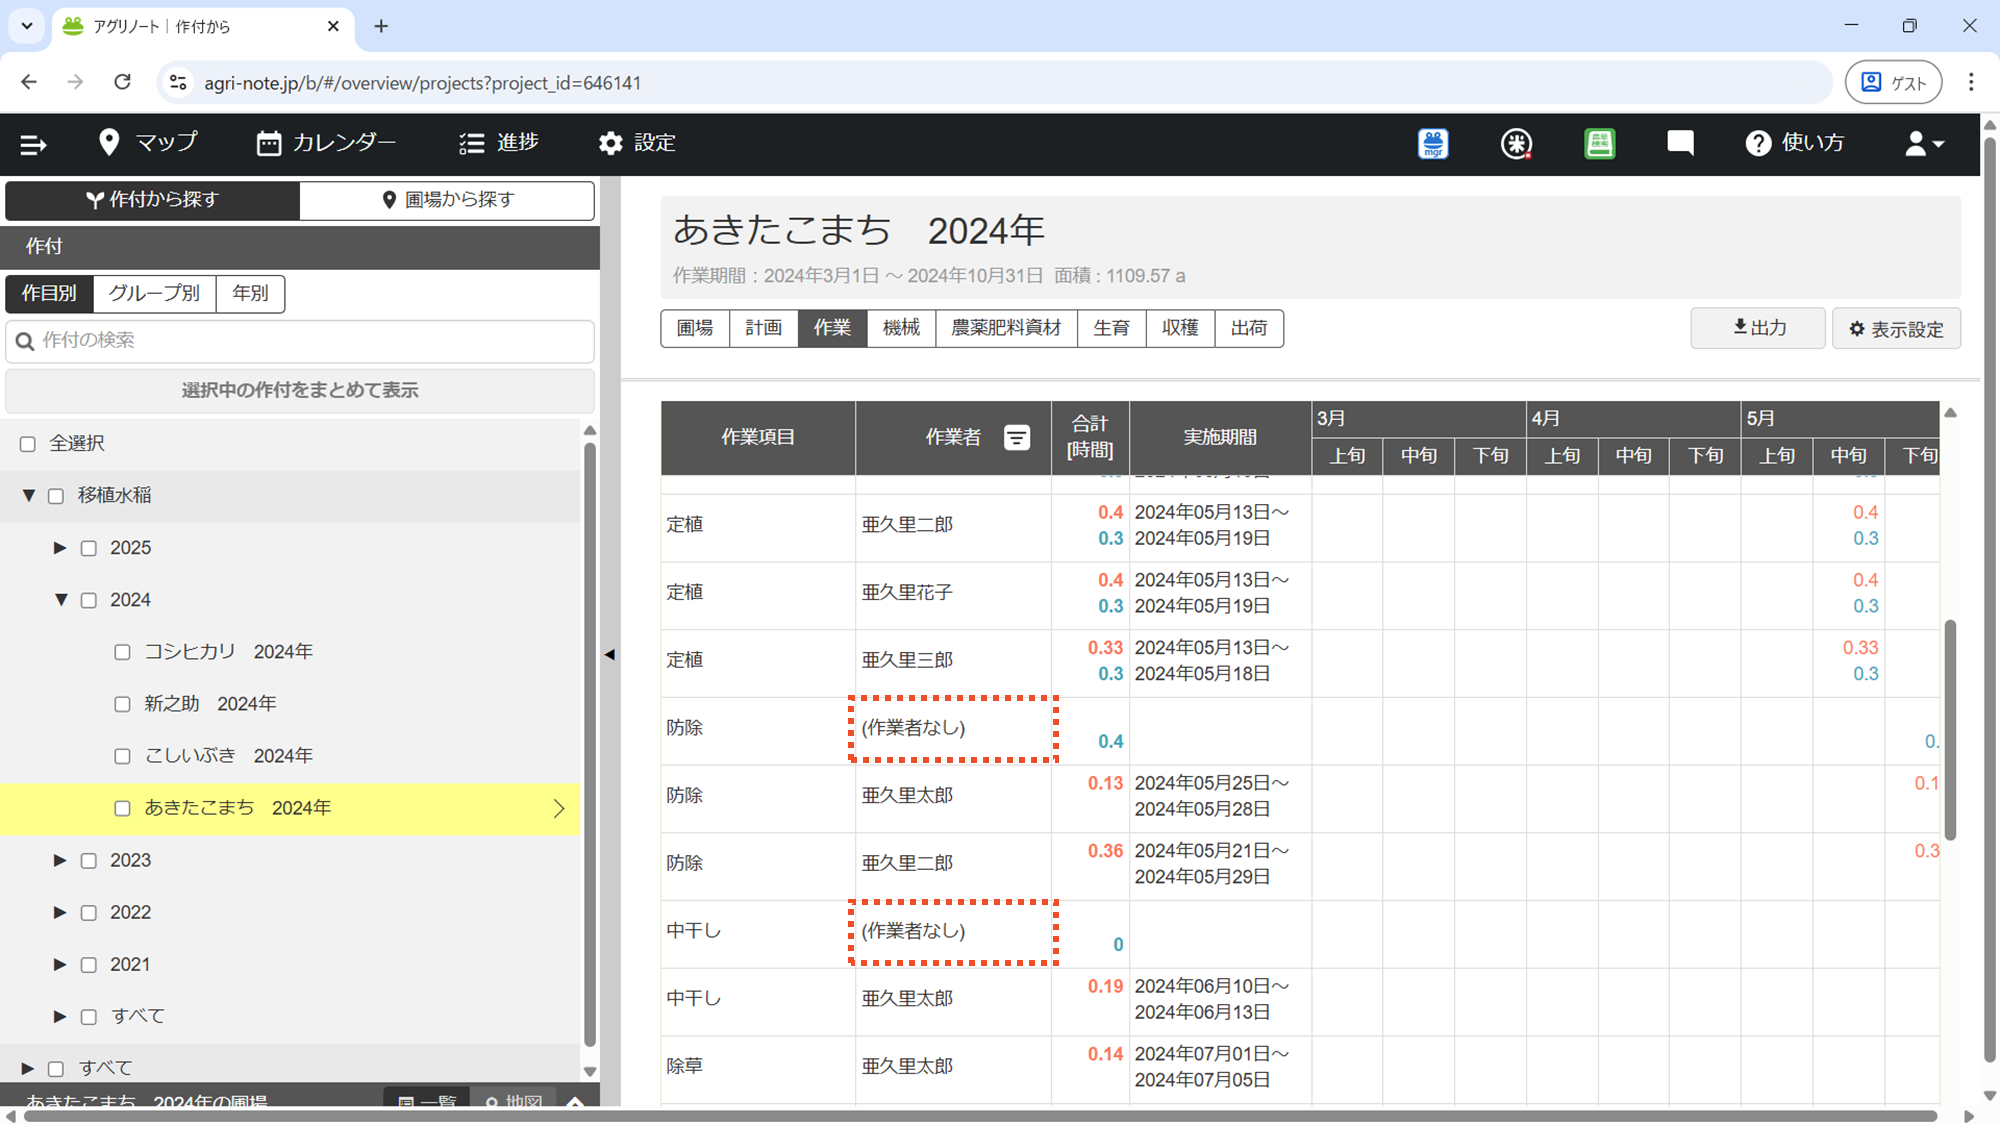Select the グループ別 grouping tab
The width and height of the screenshot is (2000, 1125).
click(154, 293)
